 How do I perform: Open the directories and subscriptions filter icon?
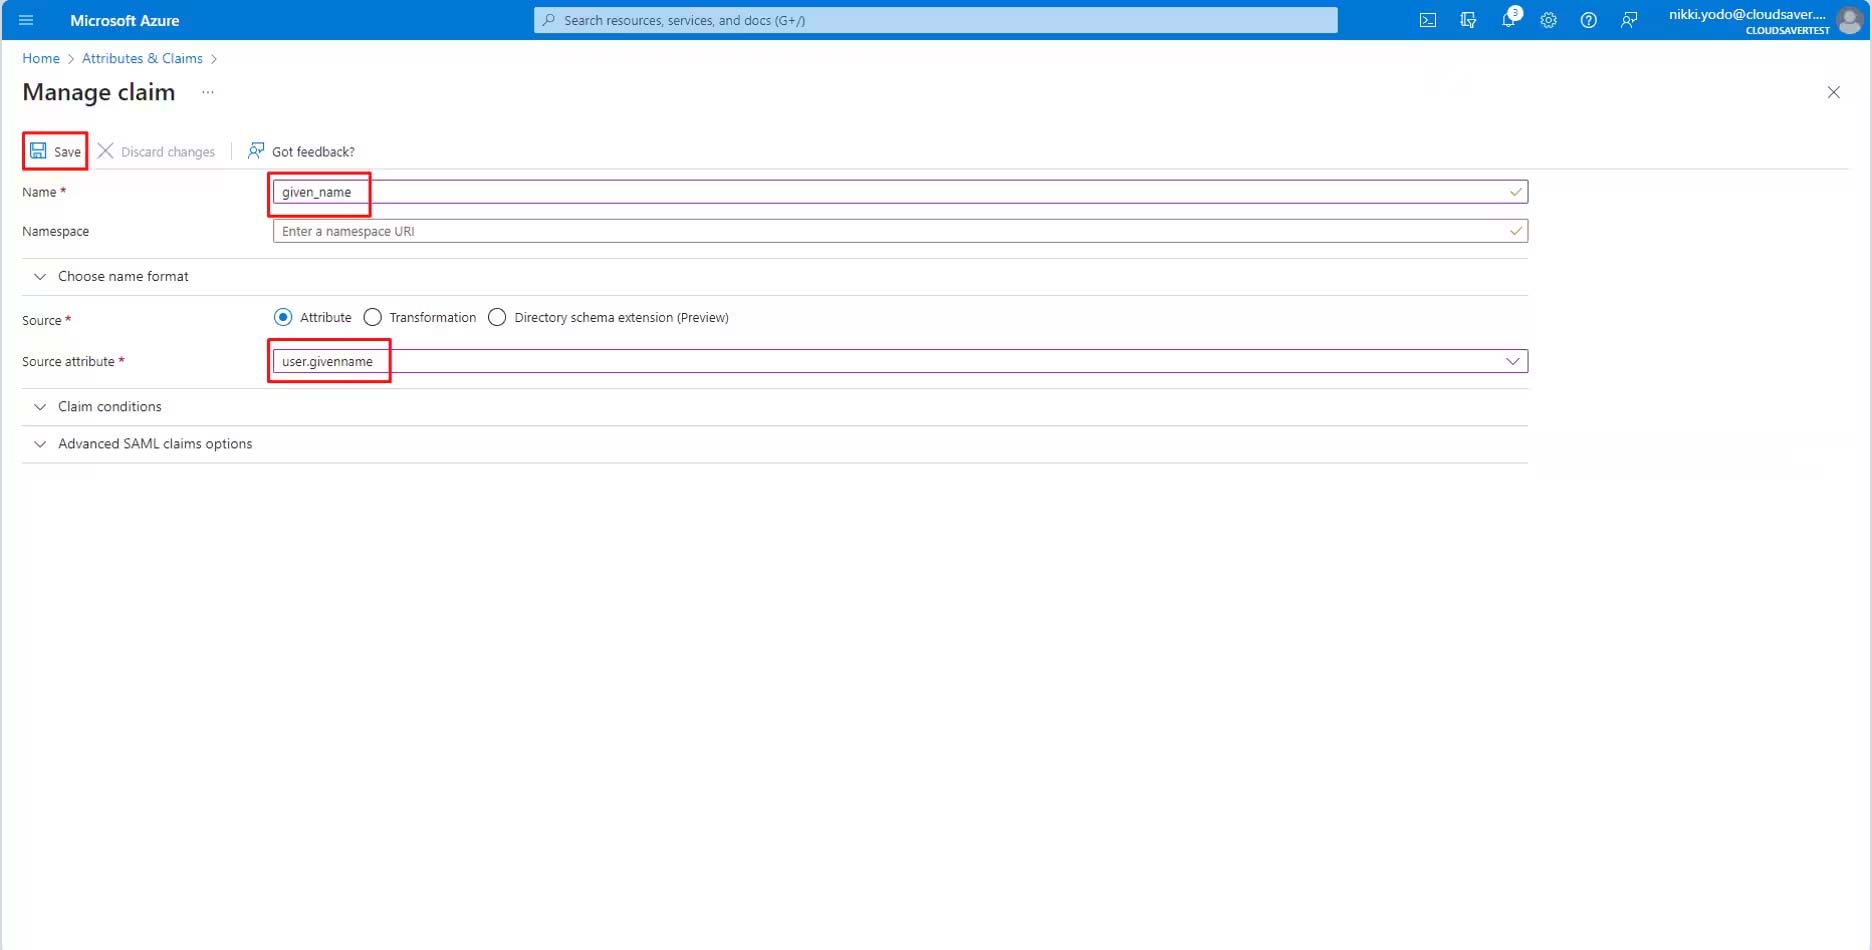click(x=1468, y=20)
